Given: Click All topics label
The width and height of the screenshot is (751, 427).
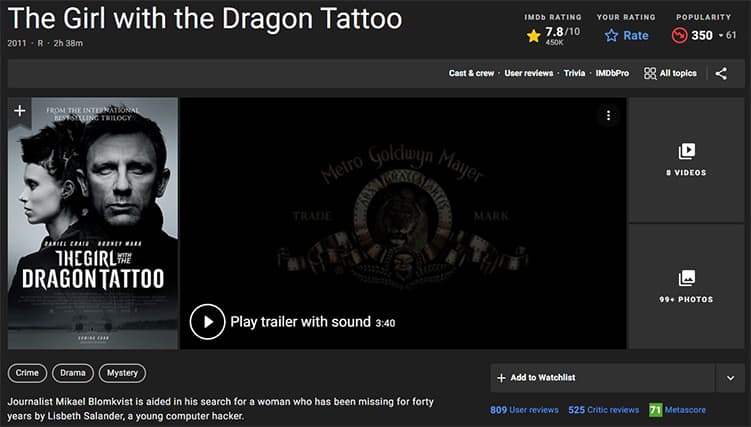Looking at the screenshot, I should pyautogui.click(x=678, y=73).
